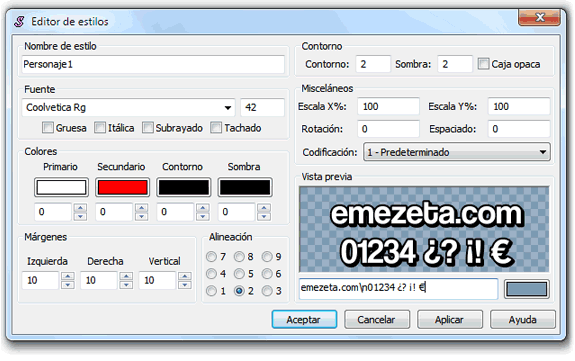Enable the Itálica checkbox
This screenshot has width=575, height=361.
point(100,128)
